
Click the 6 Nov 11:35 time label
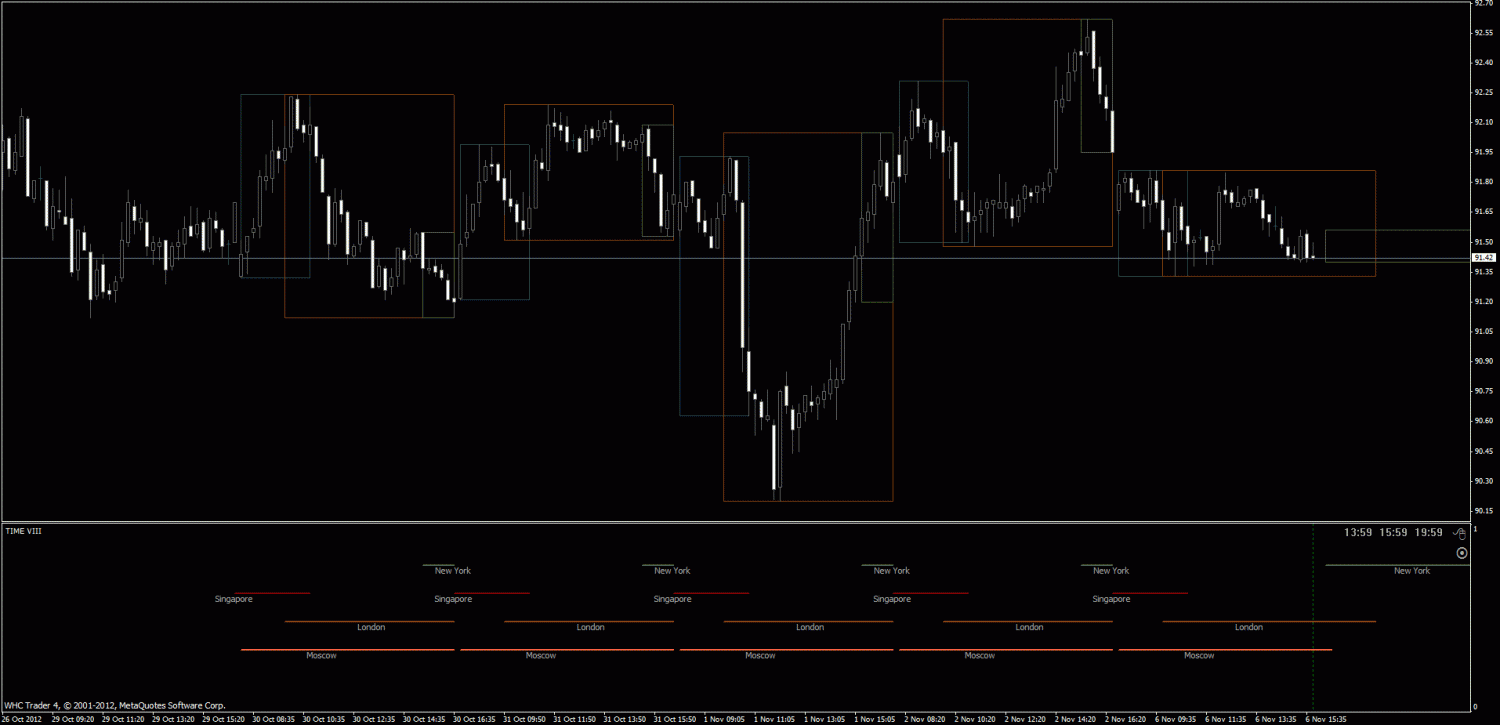tap(1226, 719)
